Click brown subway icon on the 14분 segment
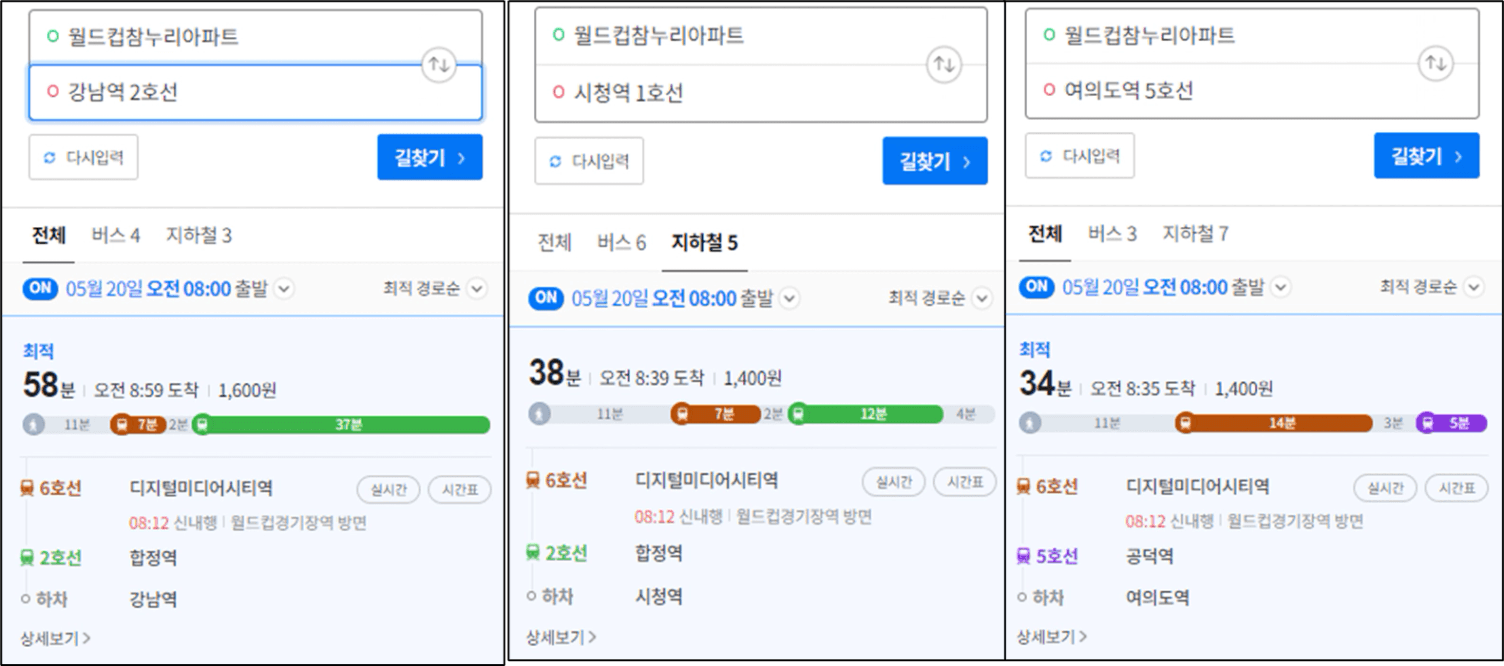Screen dimensions: 1504x666 [x=1184, y=423]
